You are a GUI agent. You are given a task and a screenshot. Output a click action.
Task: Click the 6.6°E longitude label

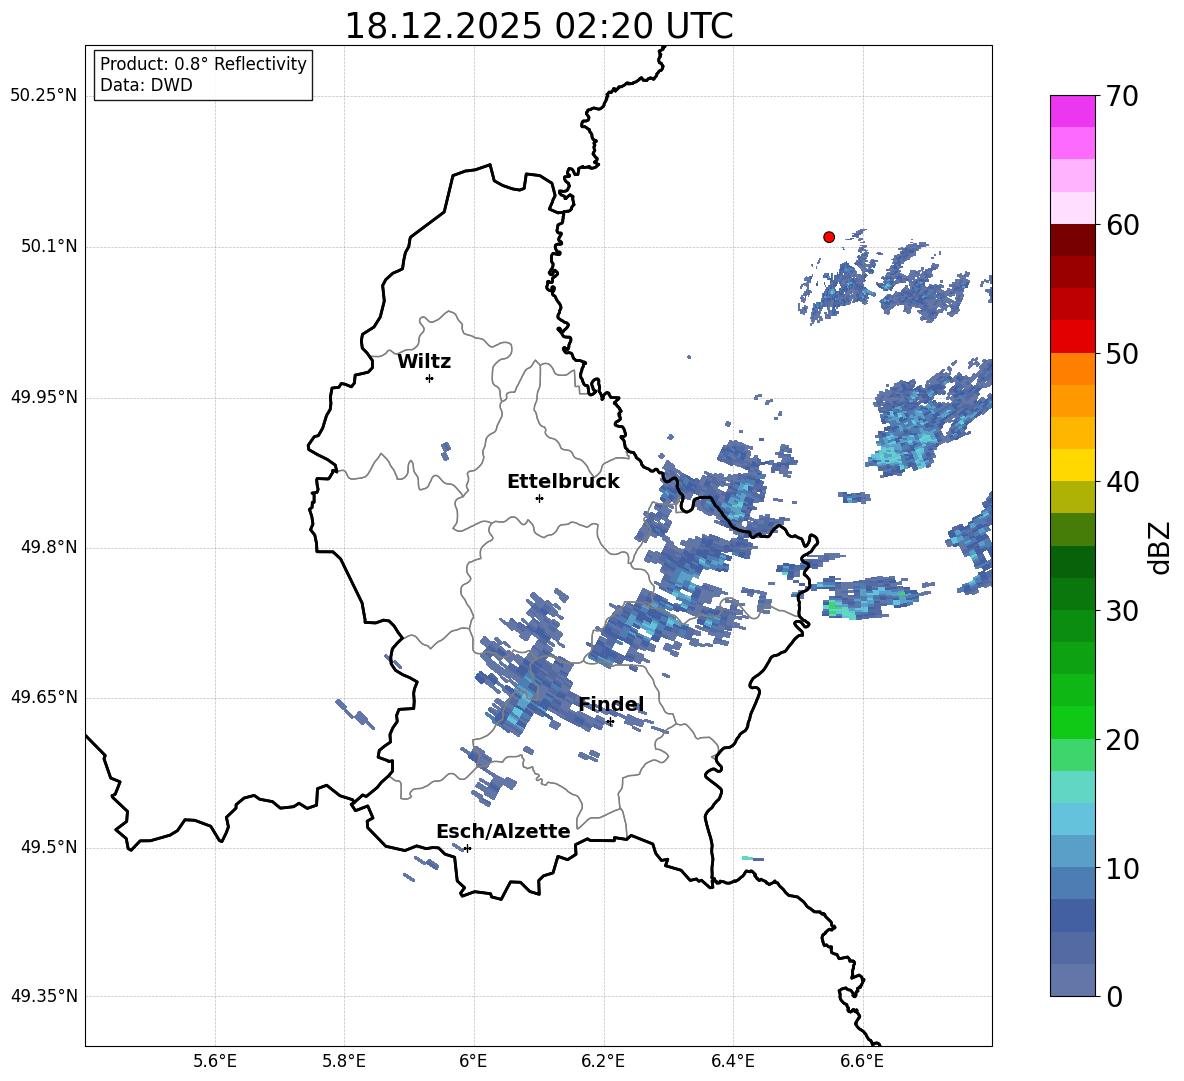pos(862,1061)
